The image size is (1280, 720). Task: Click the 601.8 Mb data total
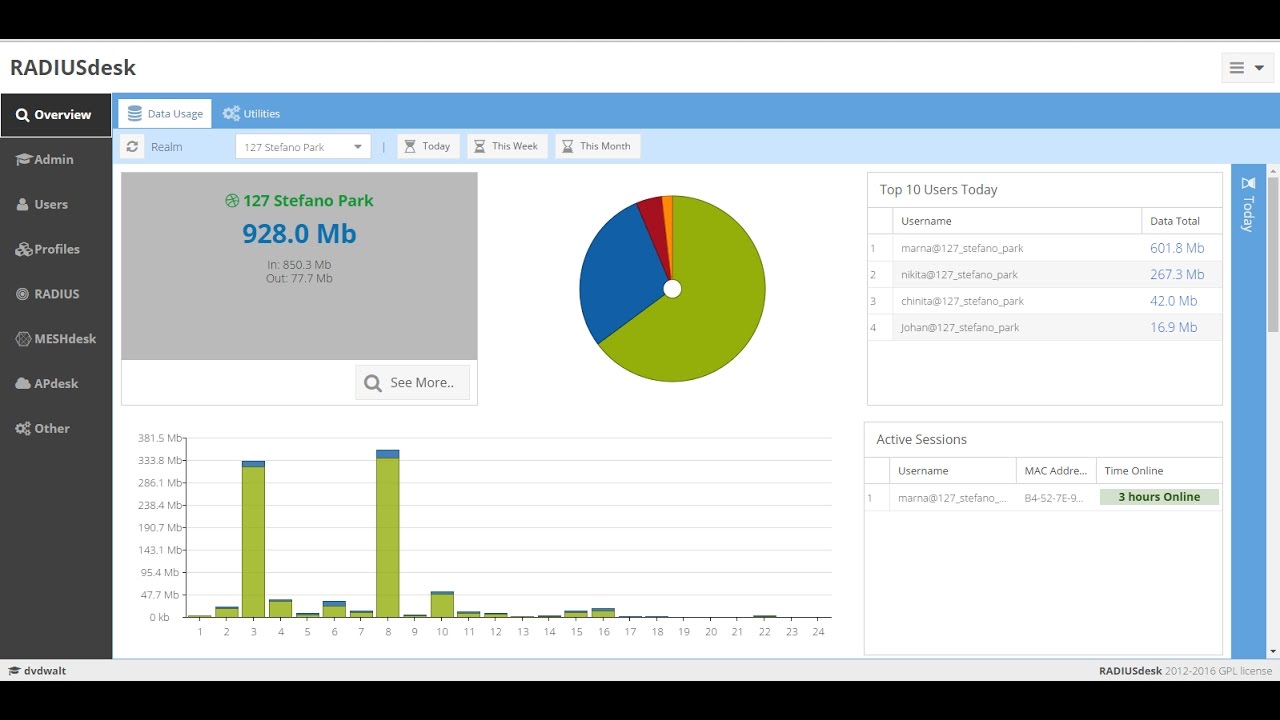1177,248
